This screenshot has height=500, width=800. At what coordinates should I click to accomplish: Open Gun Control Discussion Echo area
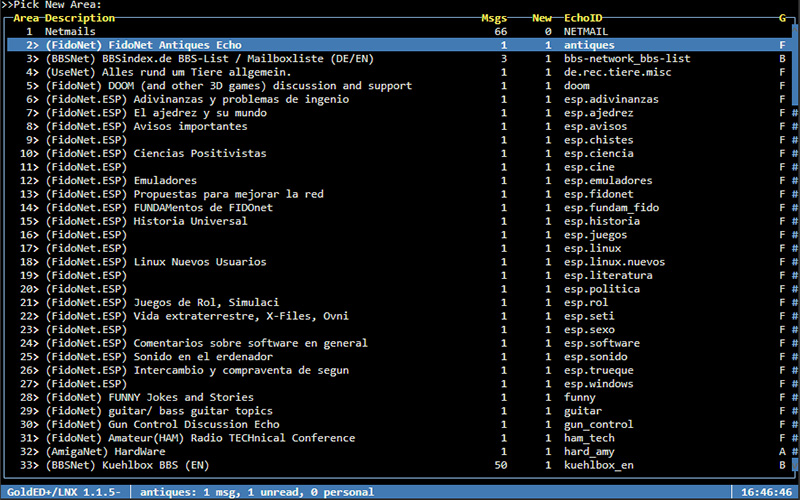(399, 424)
